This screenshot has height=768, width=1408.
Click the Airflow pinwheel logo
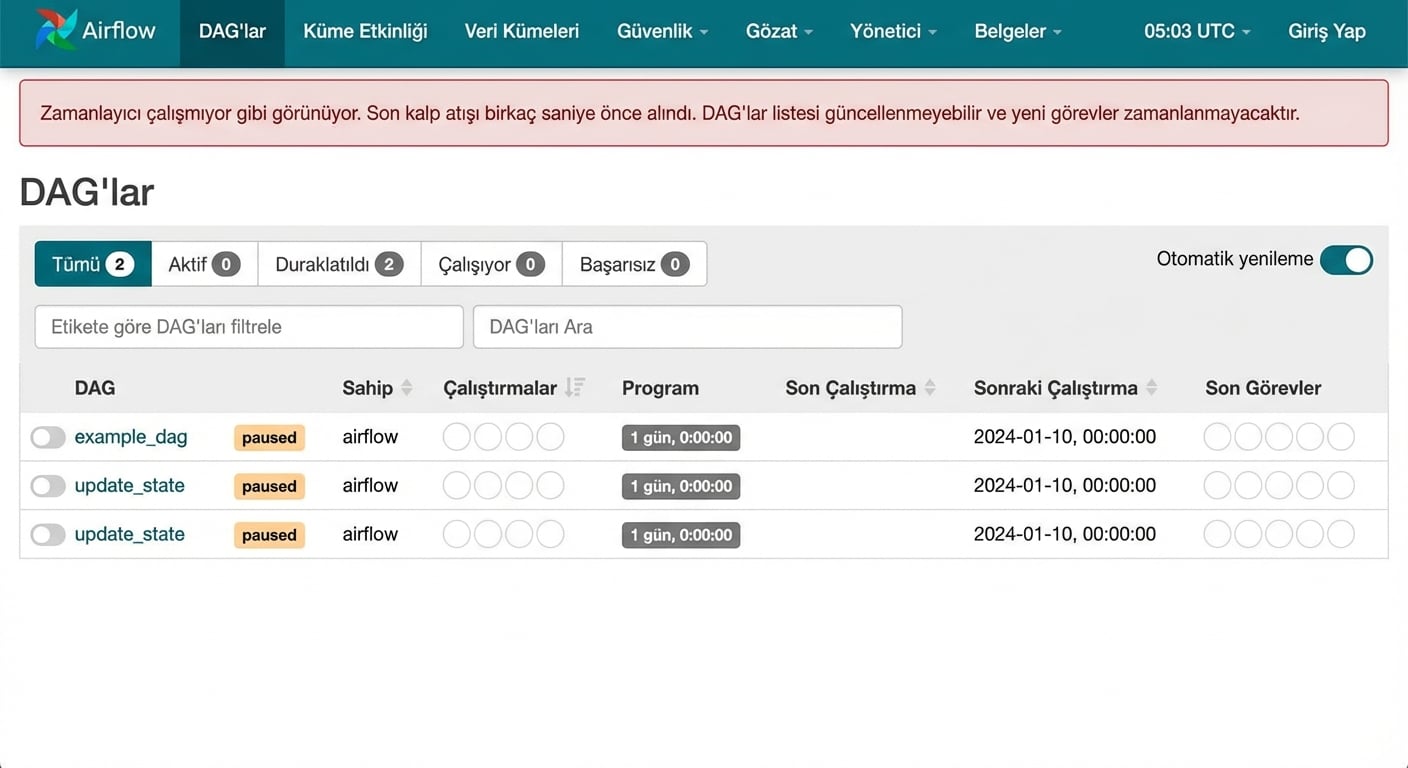coord(56,30)
